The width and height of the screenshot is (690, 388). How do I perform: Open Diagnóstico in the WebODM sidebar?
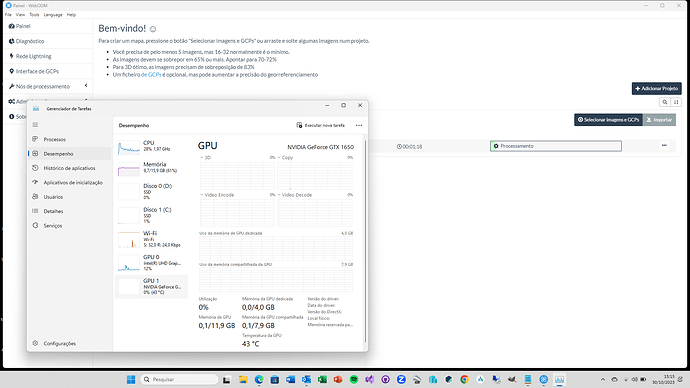pos(27,41)
